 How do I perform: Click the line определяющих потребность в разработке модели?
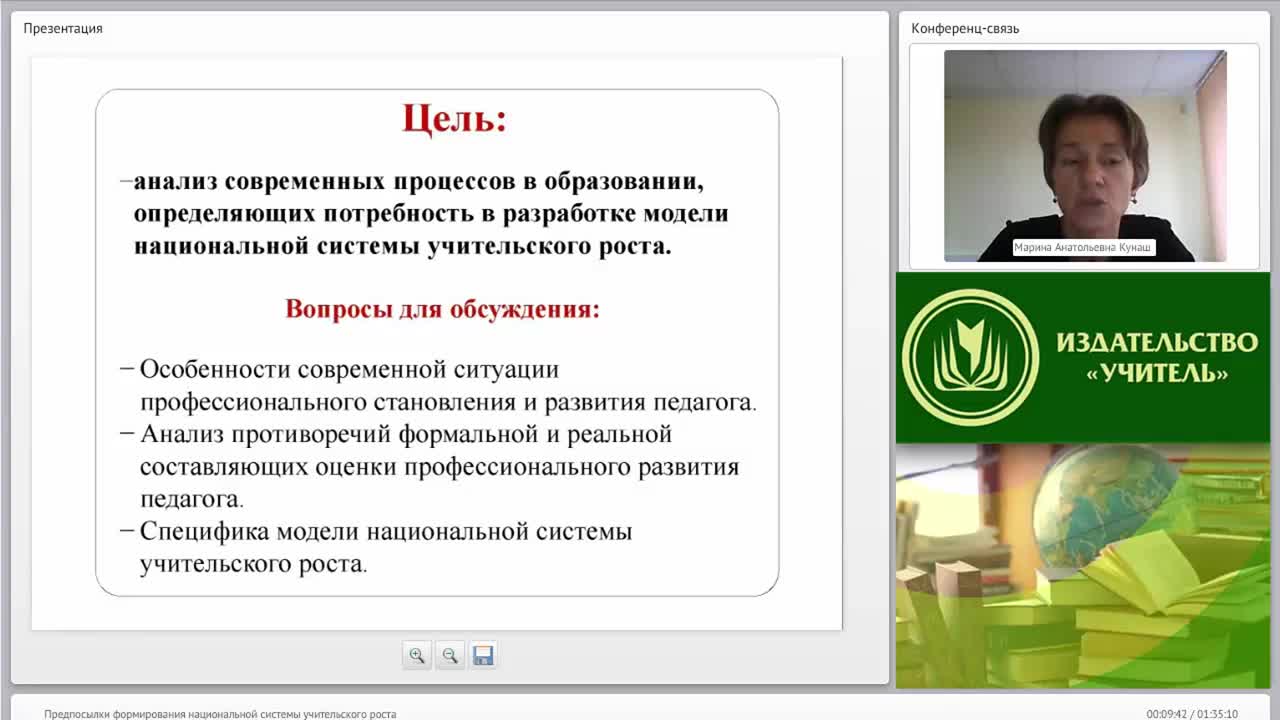point(431,213)
